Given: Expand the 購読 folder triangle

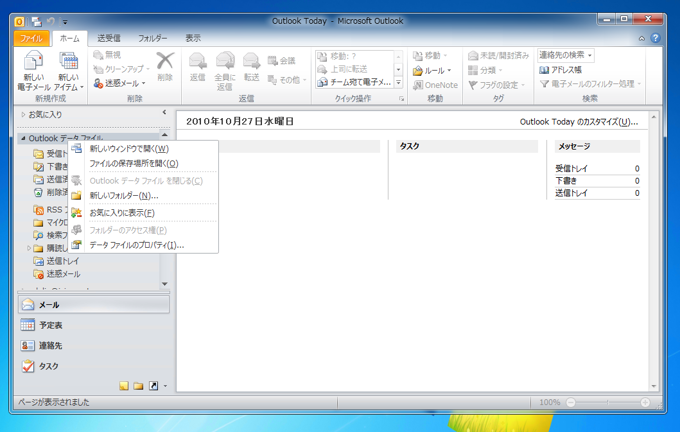Looking at the screenshot, I should (29, 248).
